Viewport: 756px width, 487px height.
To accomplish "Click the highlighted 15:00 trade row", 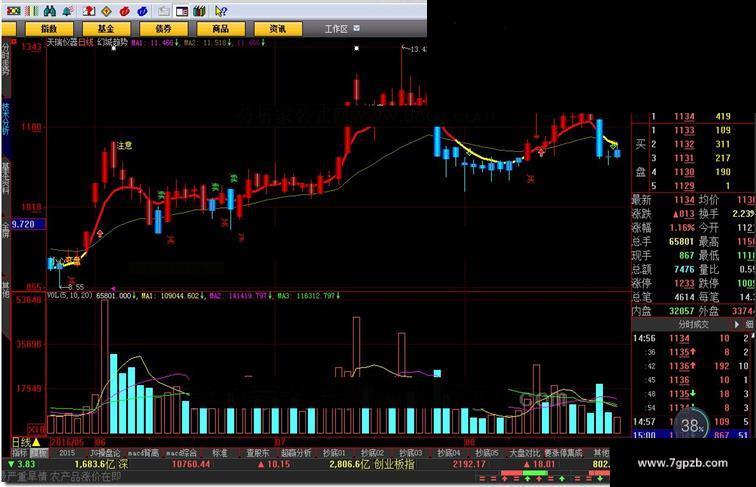I will tap(693, 435).
